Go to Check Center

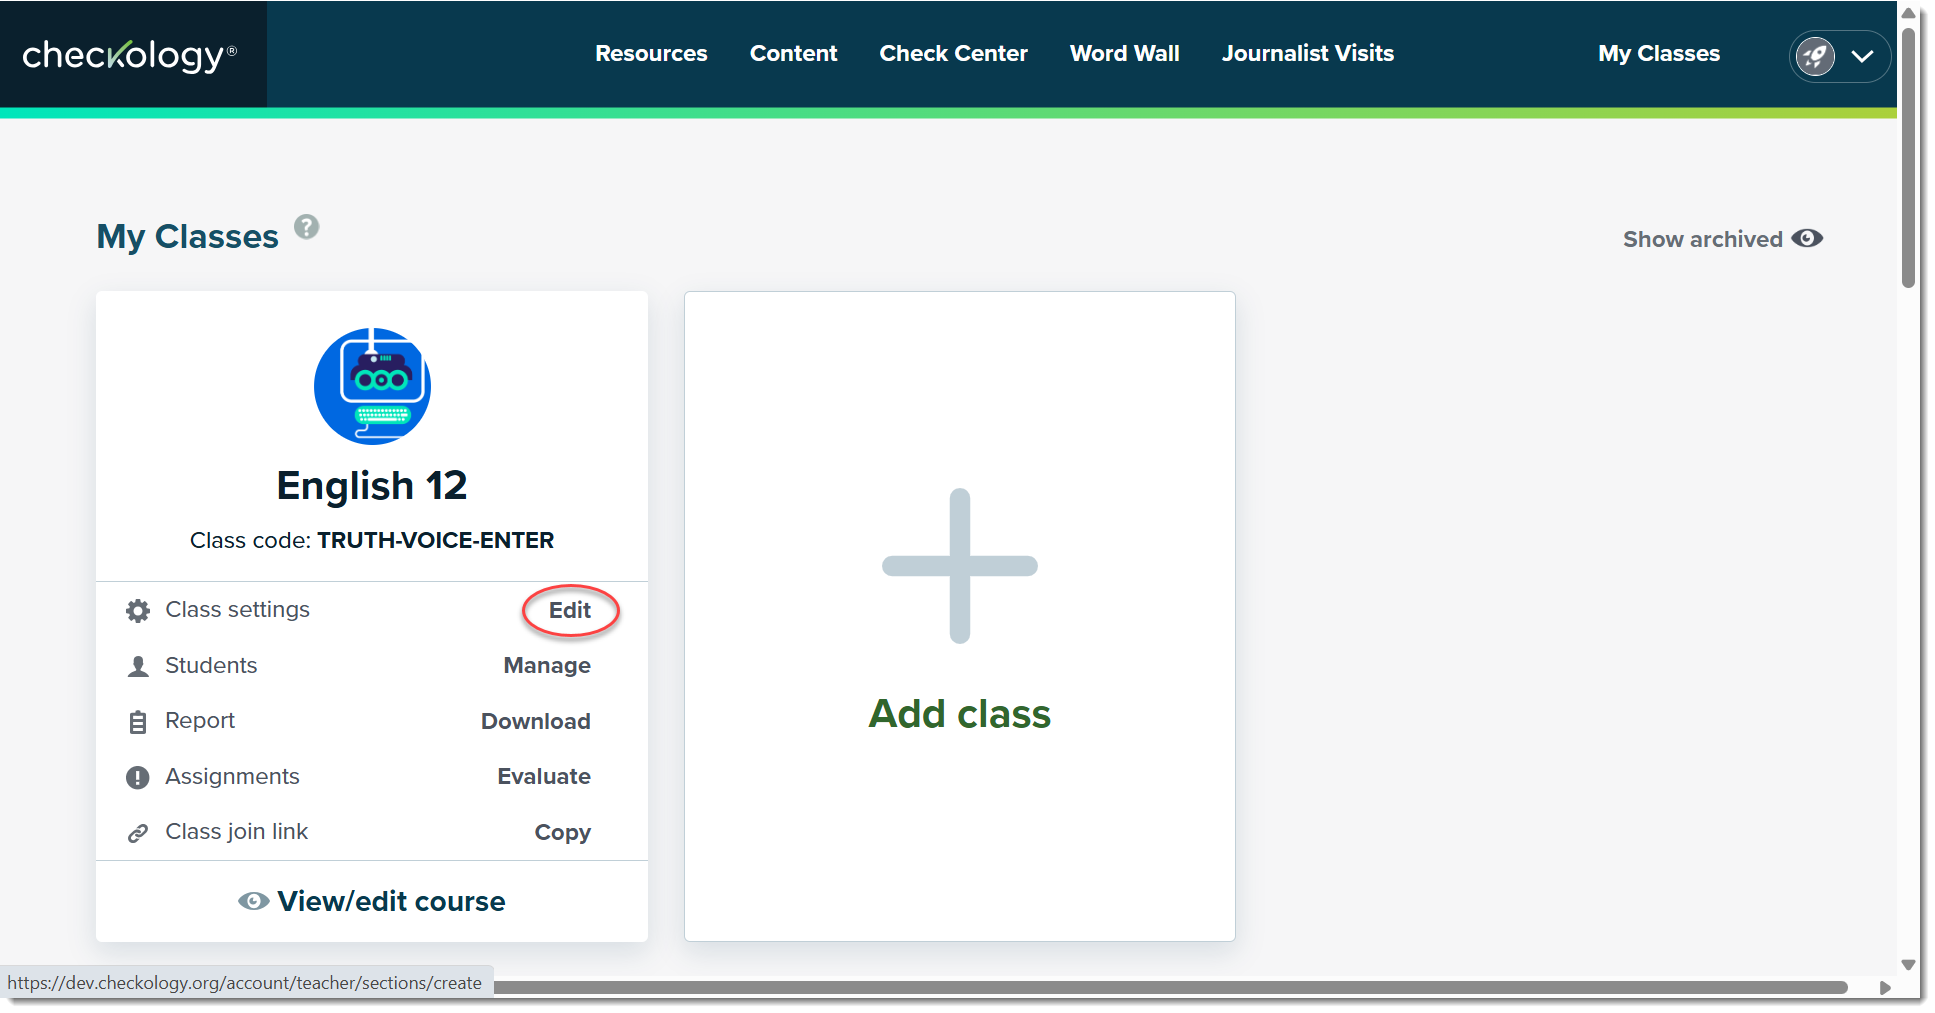point(953,54)
